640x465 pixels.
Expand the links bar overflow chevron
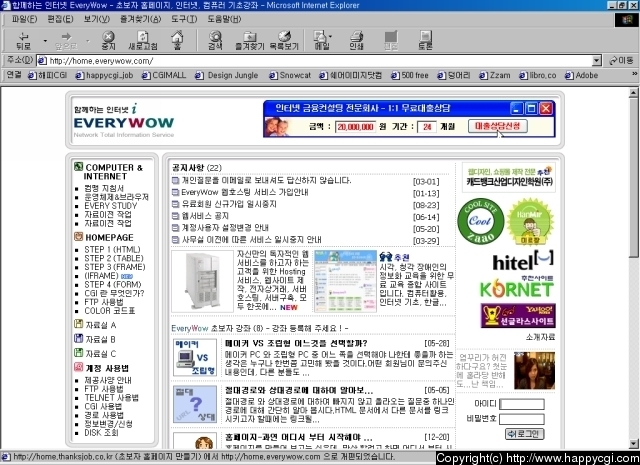(634, 74)
